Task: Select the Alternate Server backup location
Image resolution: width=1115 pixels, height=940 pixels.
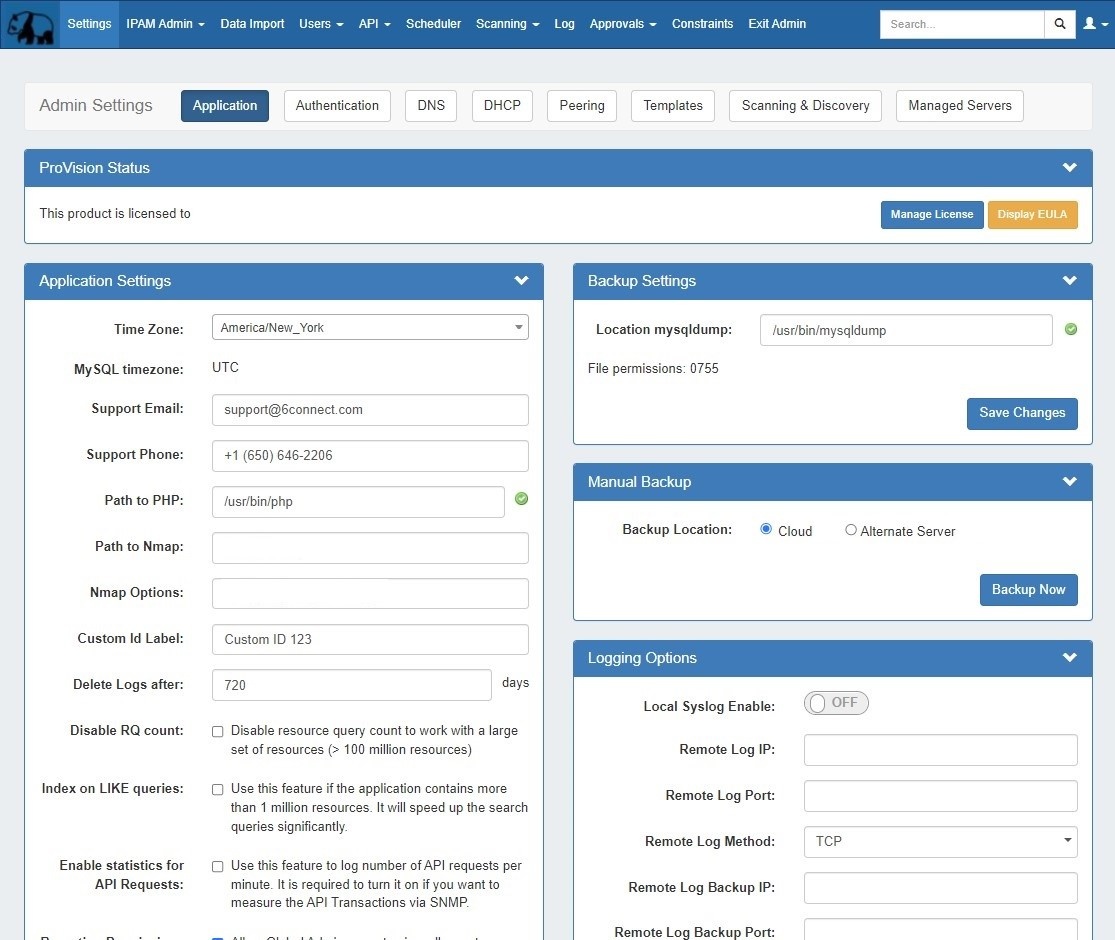Action: 851,530
